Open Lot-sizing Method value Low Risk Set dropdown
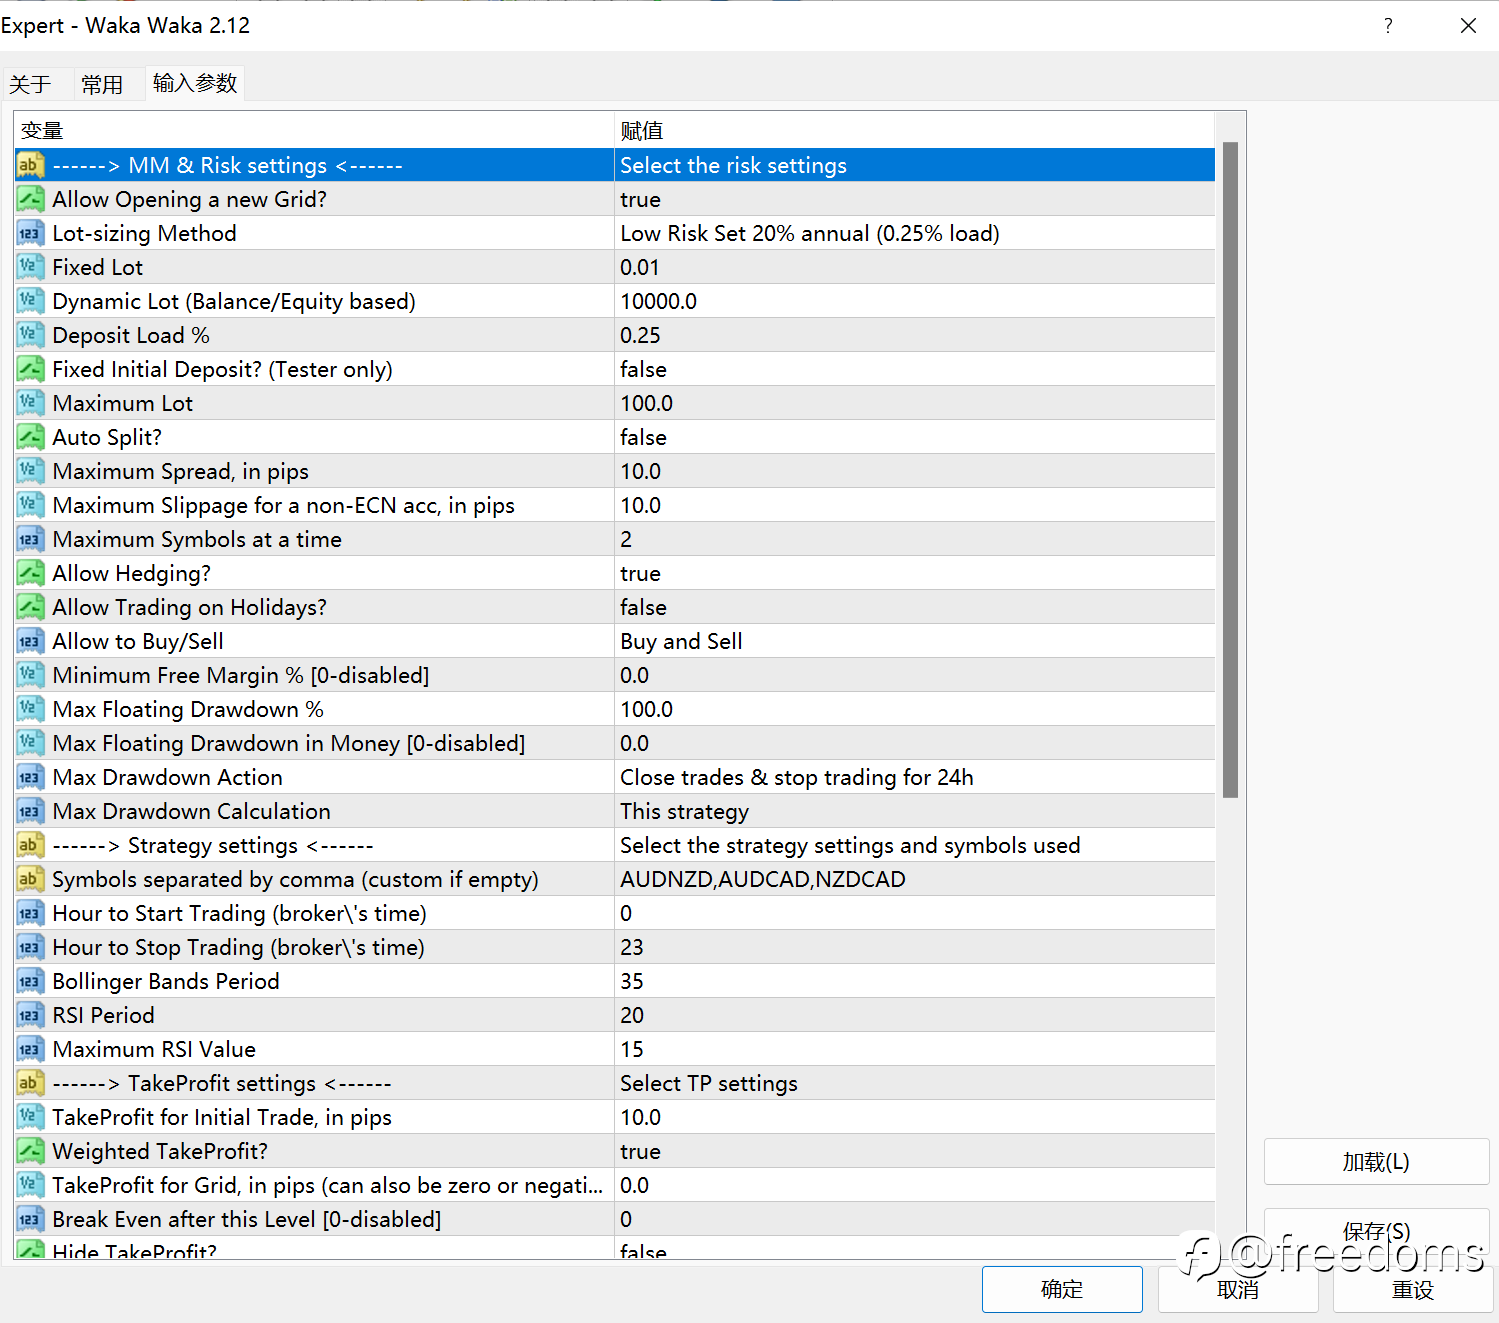This screenshot has width=1499, height=1323. click(x=915, y=233)
